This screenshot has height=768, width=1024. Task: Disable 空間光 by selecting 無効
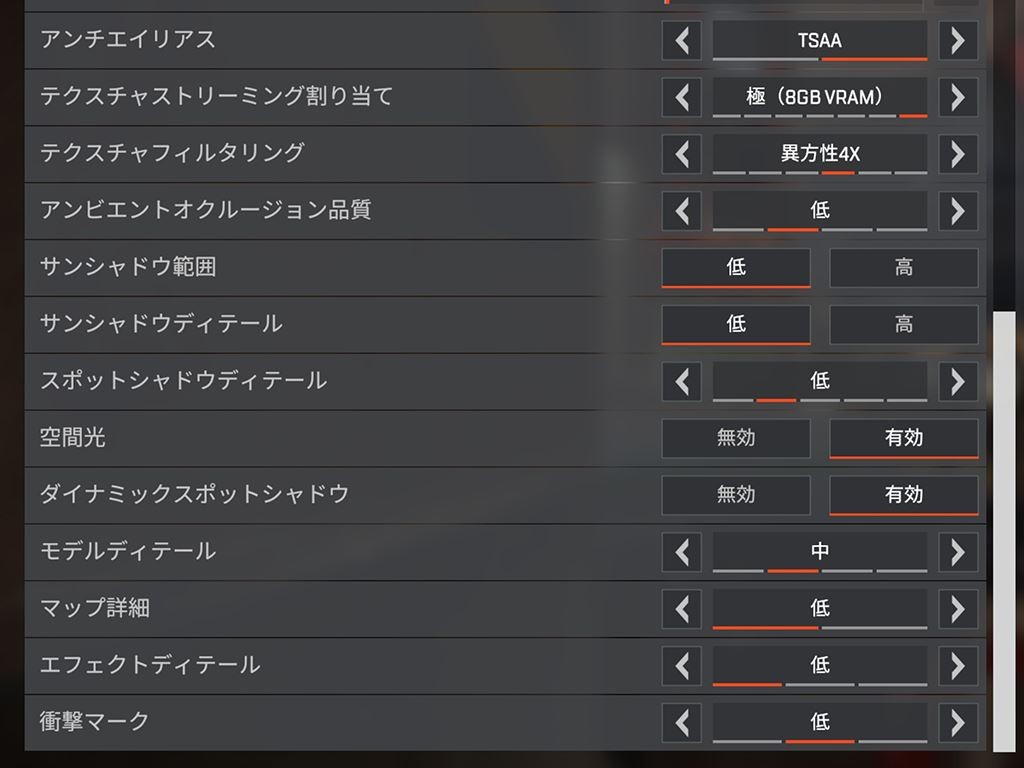click(736, 438)
